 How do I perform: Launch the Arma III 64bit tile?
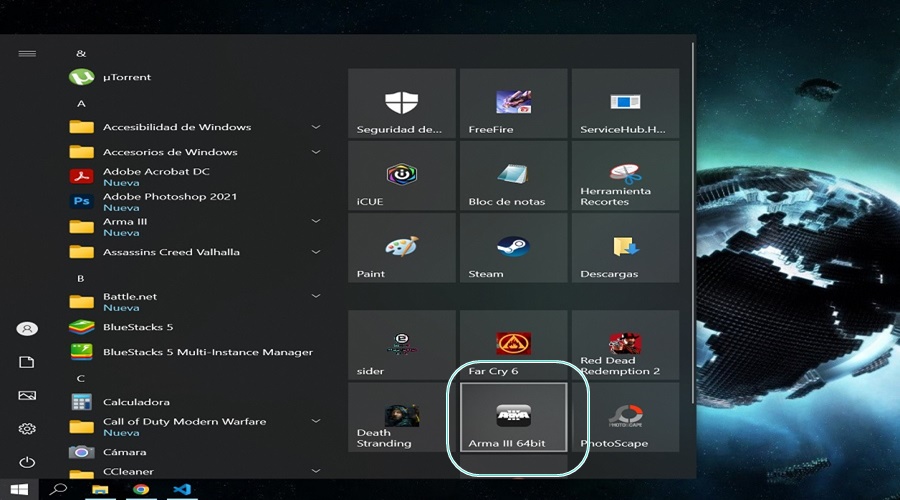pos(514,417)
